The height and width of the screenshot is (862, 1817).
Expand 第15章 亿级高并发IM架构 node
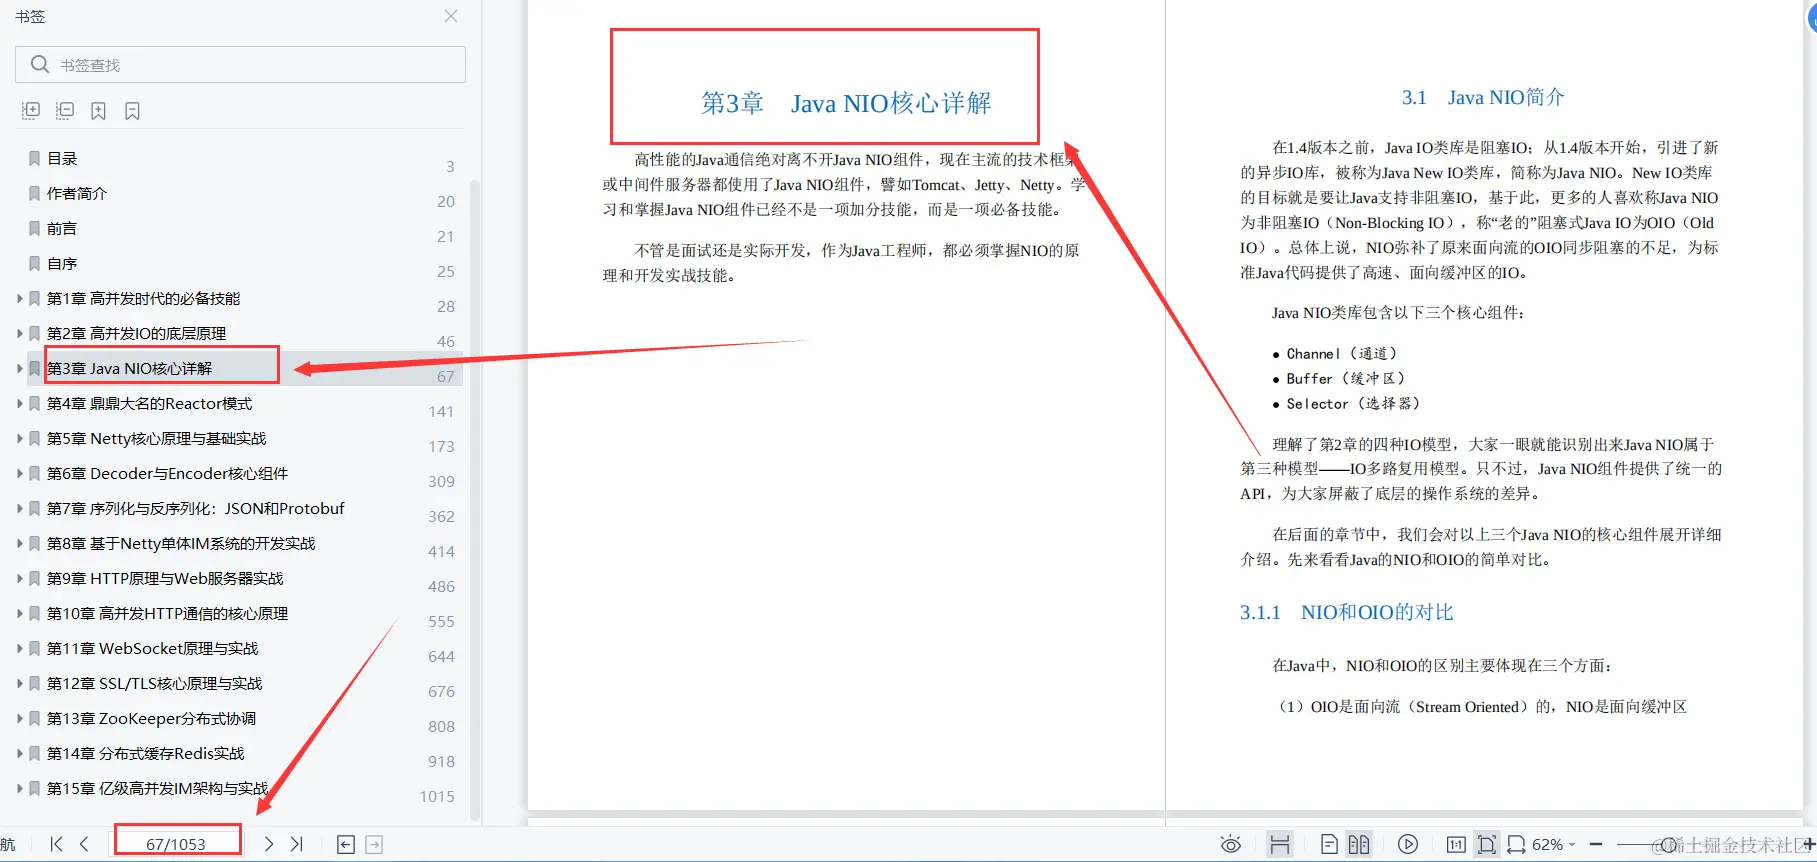pos(19,788)
